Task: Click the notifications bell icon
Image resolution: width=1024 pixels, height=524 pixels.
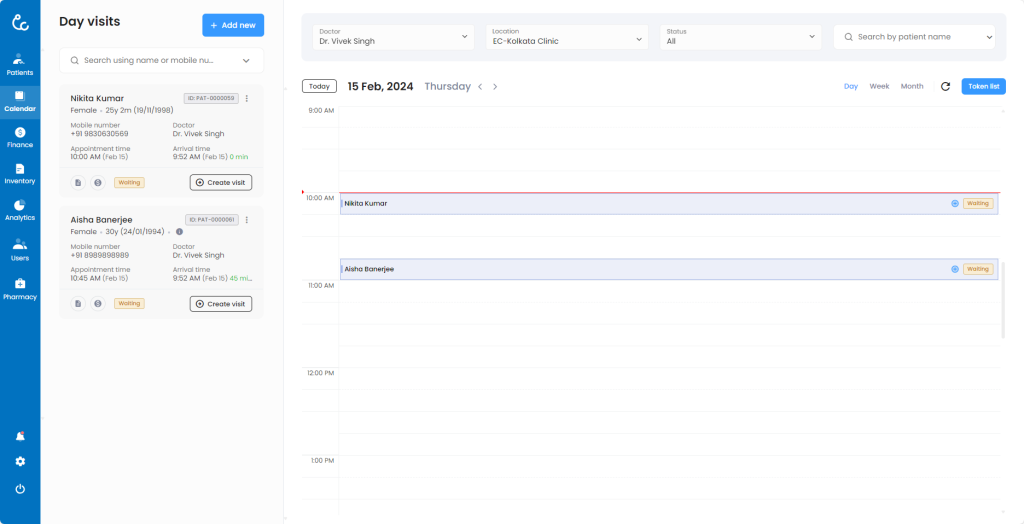Action: click(x=20, y=437)
